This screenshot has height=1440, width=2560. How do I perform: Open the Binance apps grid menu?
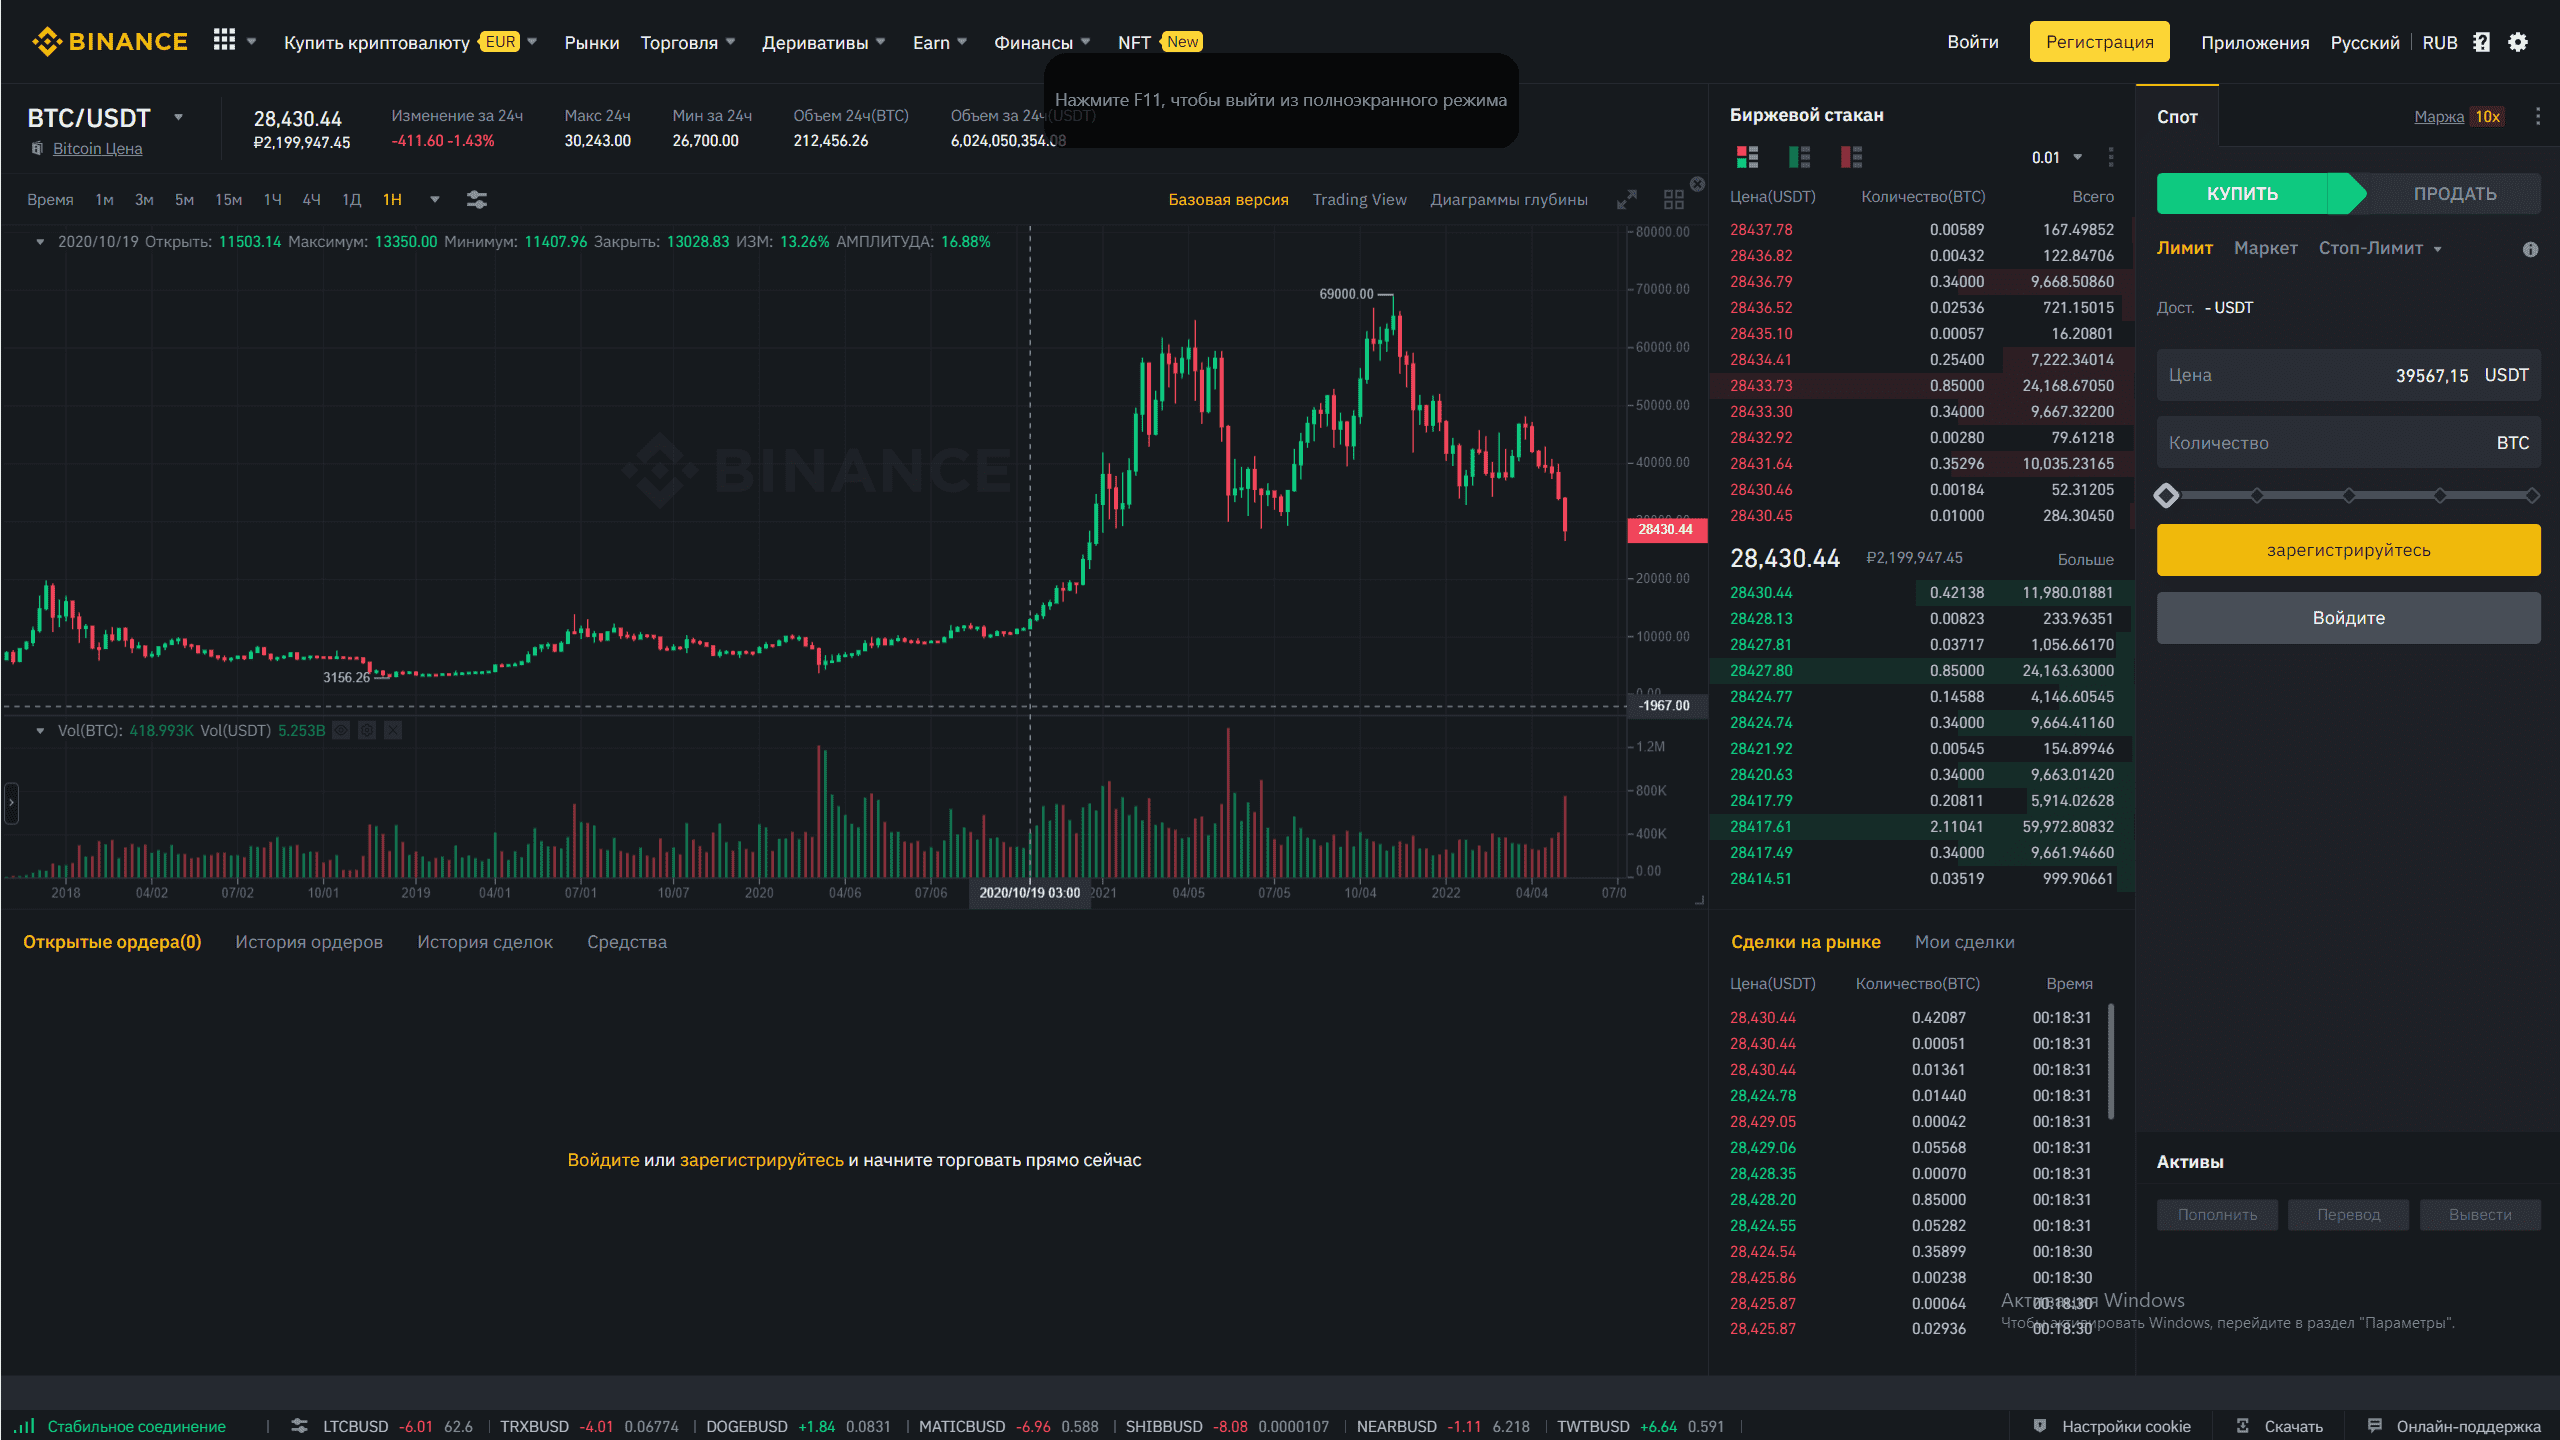click(224, 41)
